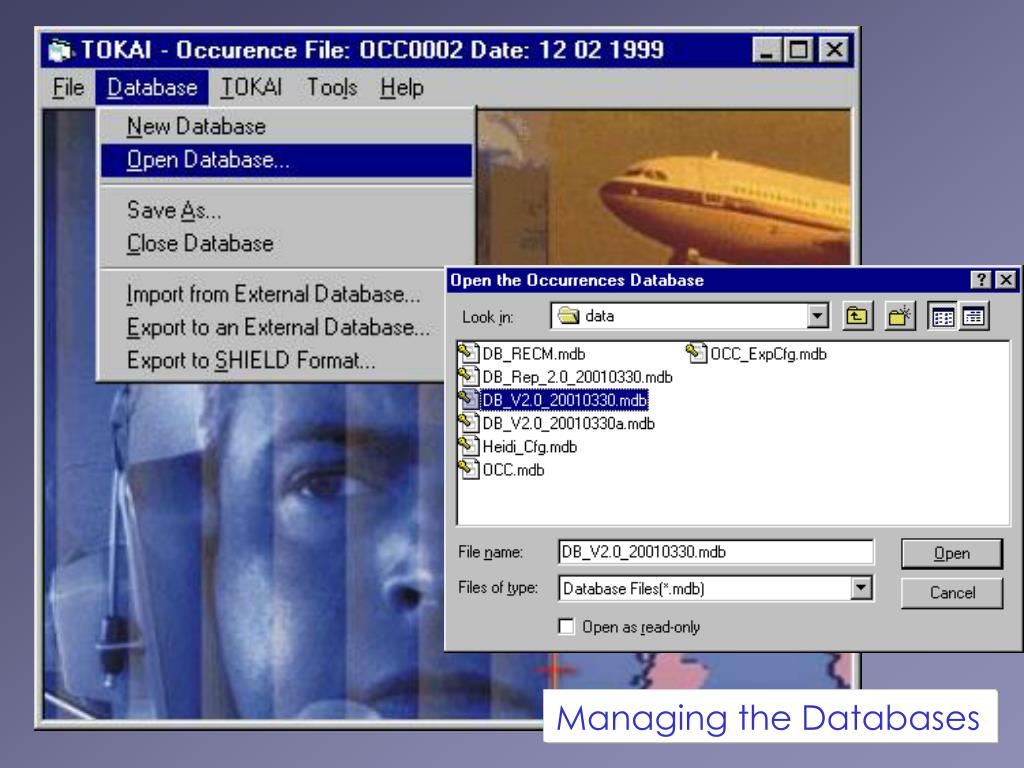Enable Open as read-only checkbox
The height and width of the screenshot is (768, 1024).
click(566, 627)
